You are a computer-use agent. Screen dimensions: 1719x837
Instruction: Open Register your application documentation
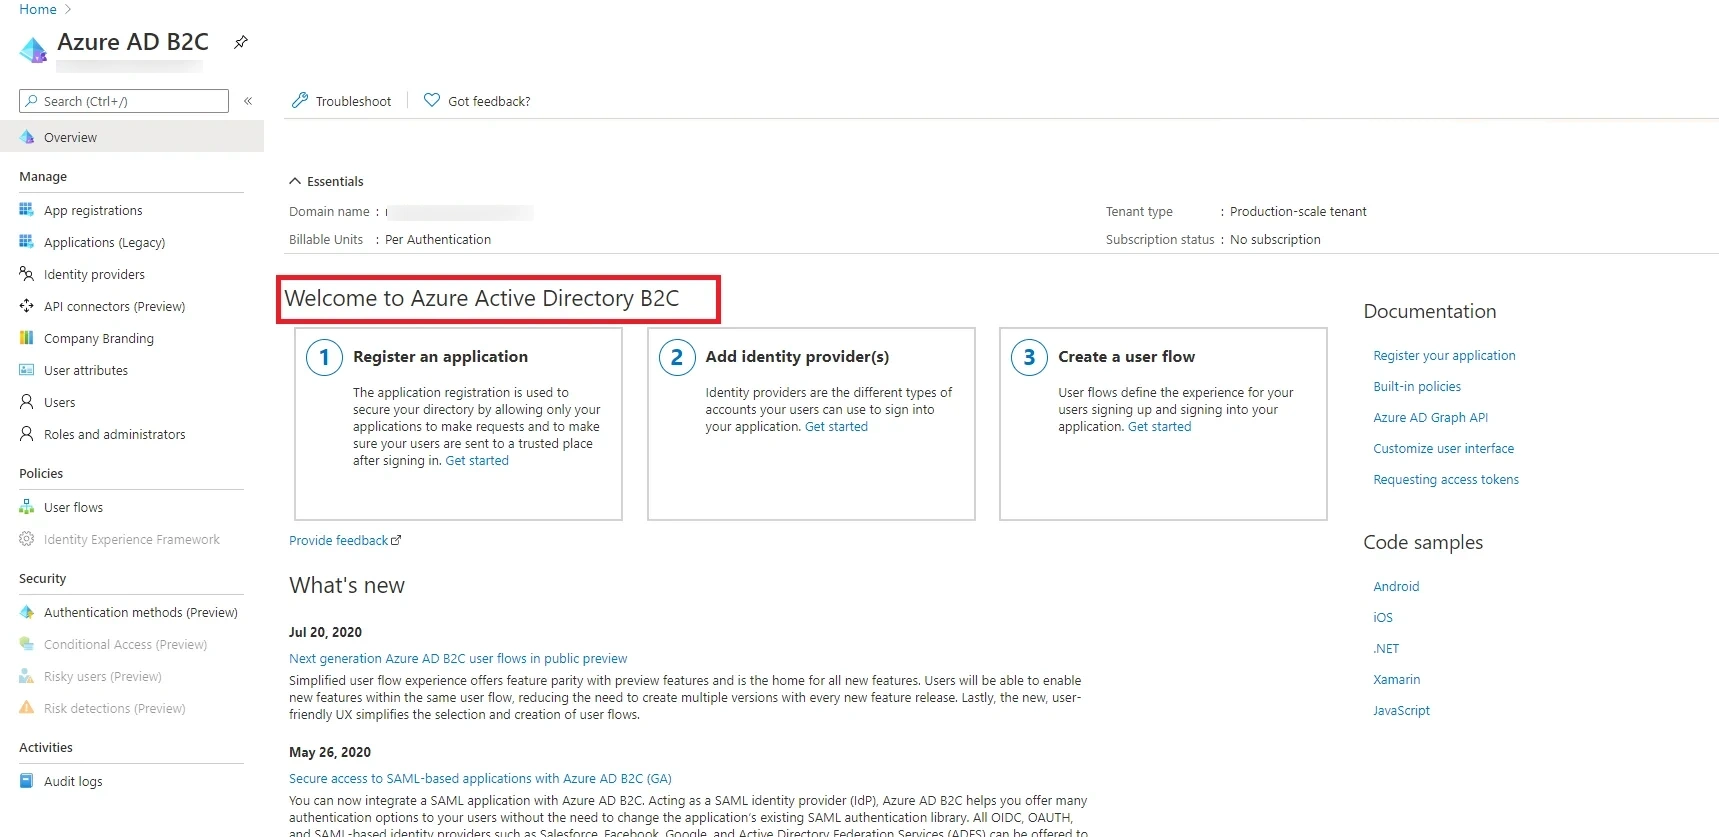(x=1444, y=355)
